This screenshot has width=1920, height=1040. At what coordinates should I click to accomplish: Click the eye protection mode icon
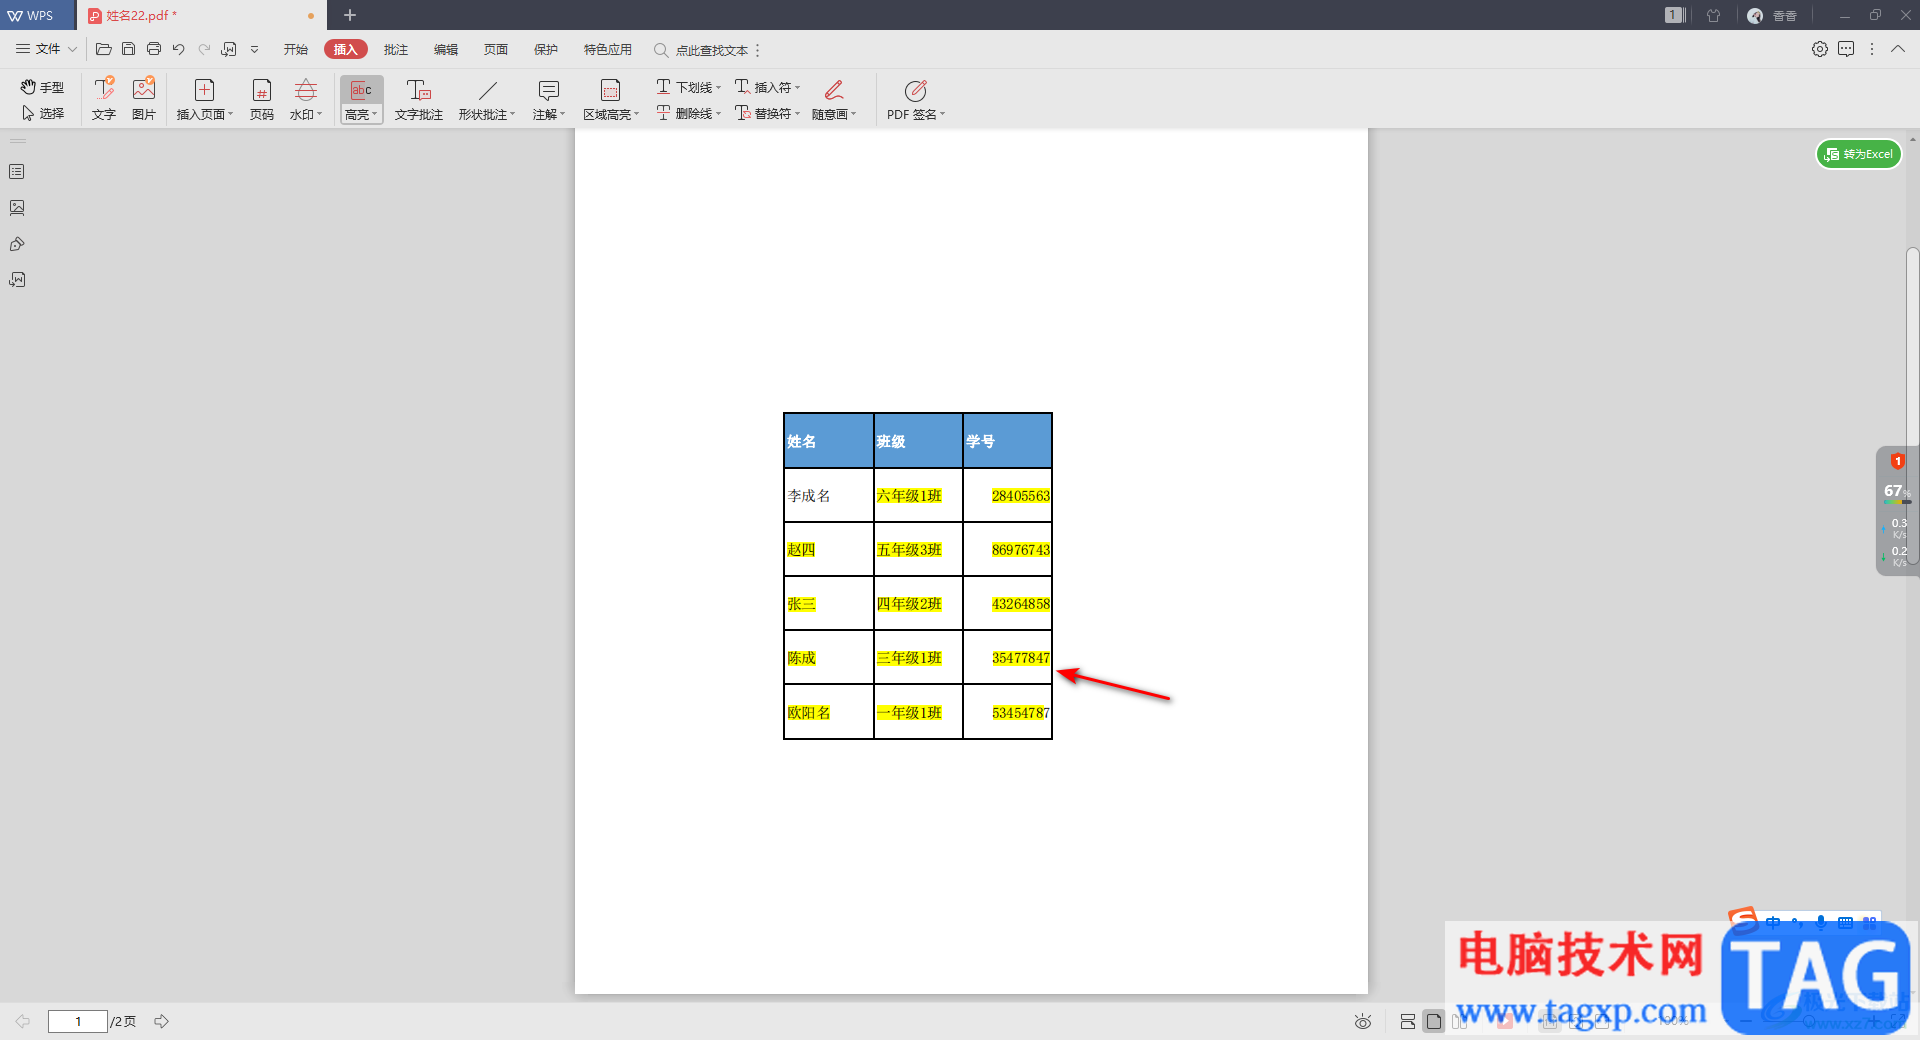1362,1021
